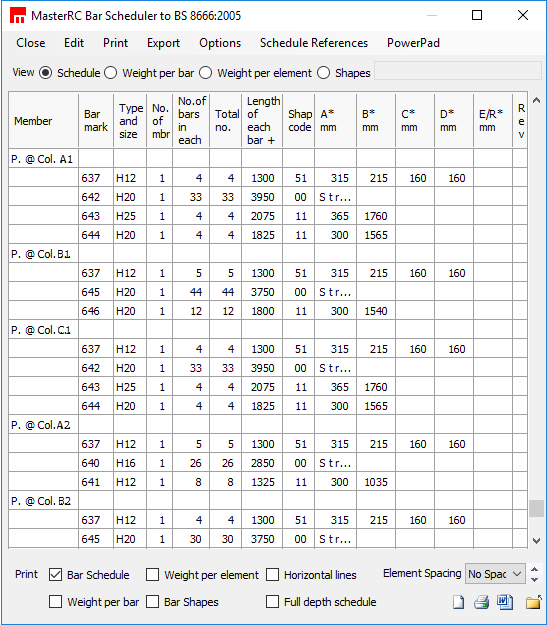Click the Length of each bar header
Screen dimensions: 547x625
(262, 121)
